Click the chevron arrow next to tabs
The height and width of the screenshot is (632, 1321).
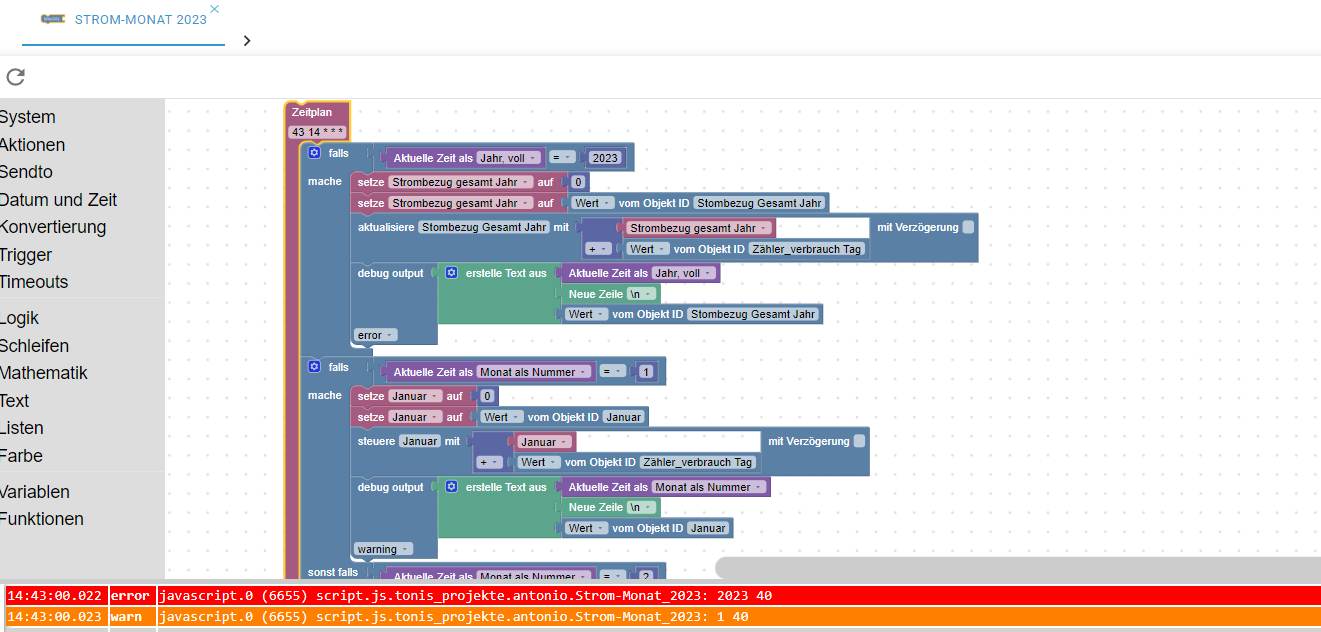click(x=246, y=41)
